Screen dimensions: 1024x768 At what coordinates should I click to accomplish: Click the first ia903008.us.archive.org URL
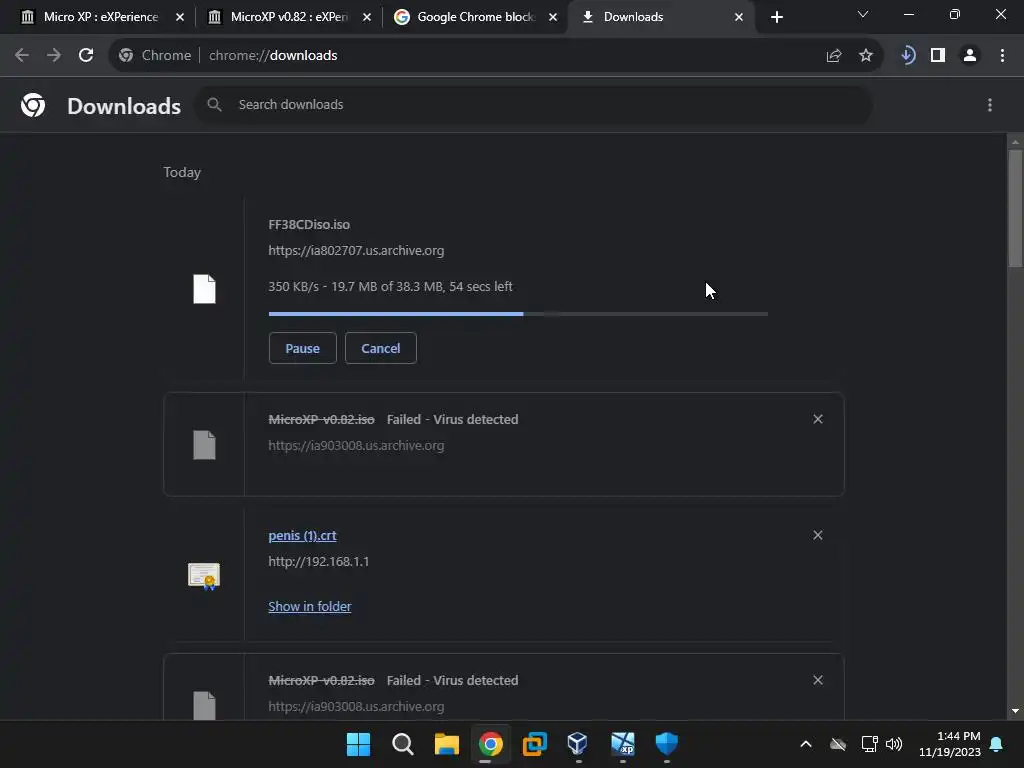tap(356, 445)
